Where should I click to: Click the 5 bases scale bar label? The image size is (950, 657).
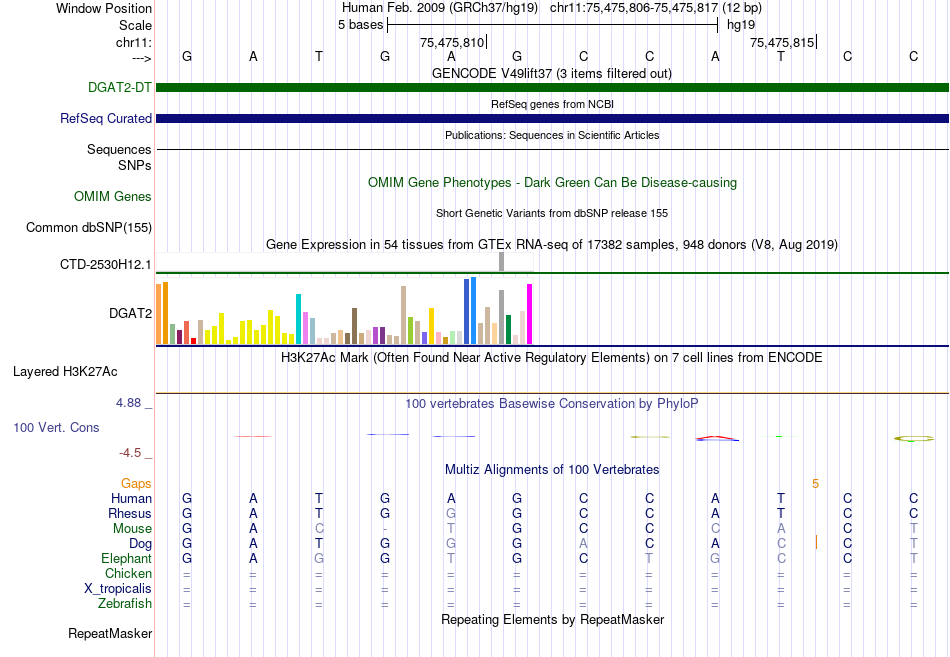coord(360,25)
